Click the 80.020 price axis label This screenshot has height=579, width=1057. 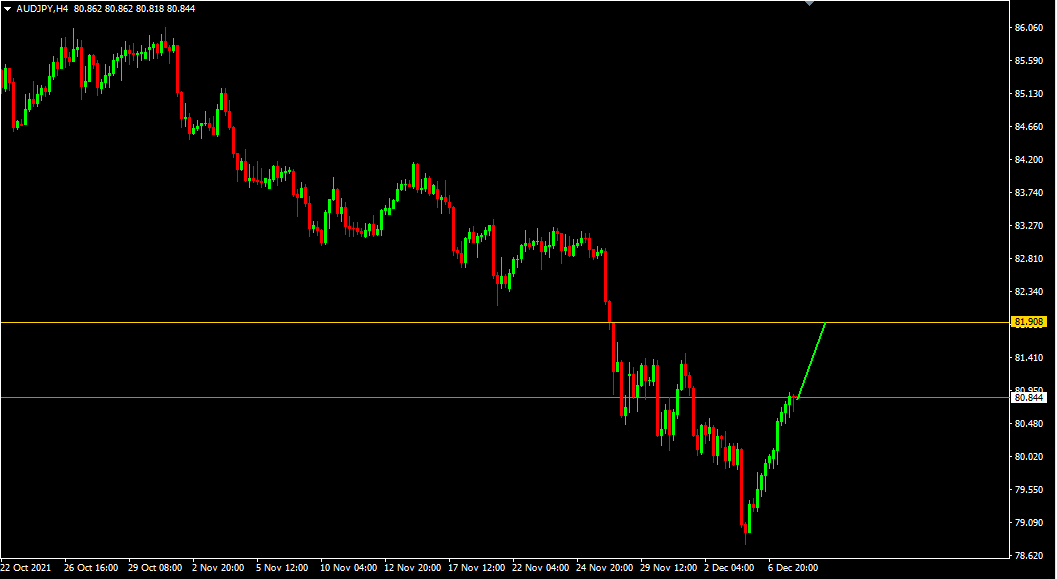coord(1029,456)
